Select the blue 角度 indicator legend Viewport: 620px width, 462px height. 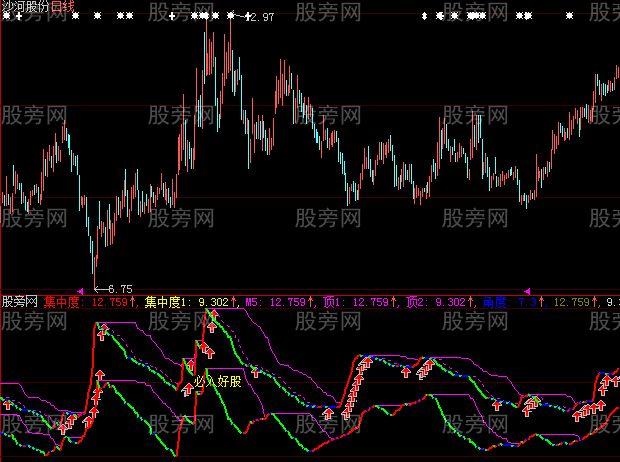click(x=514, y=303)
